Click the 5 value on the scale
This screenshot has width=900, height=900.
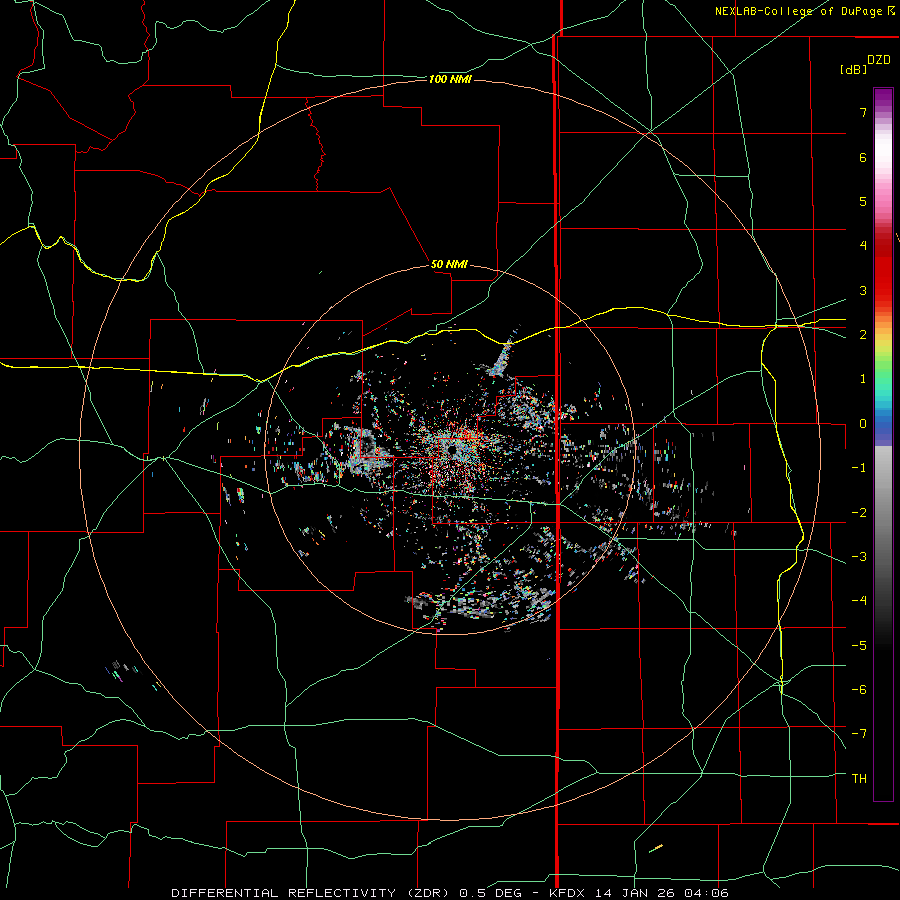[x=863, y=201]
